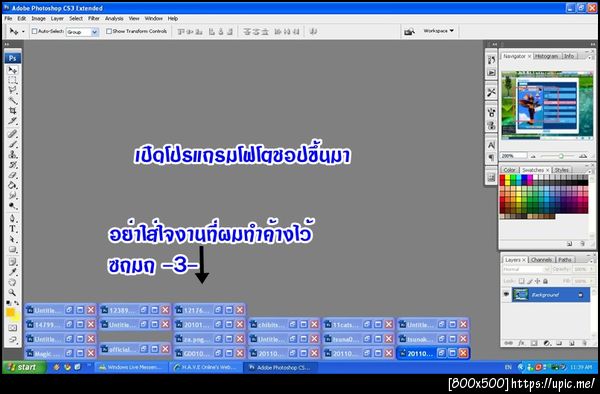Expand toolbox to two-column arrows
This screenshot has width=600, height=394.
(x=7, y=44)
